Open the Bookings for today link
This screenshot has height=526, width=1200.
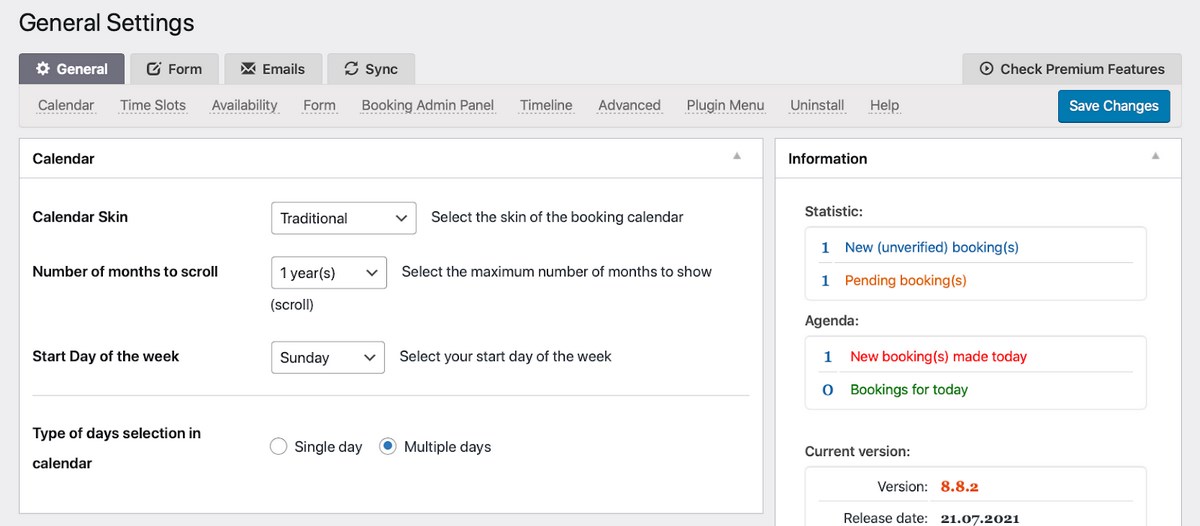tap(909, 389)
